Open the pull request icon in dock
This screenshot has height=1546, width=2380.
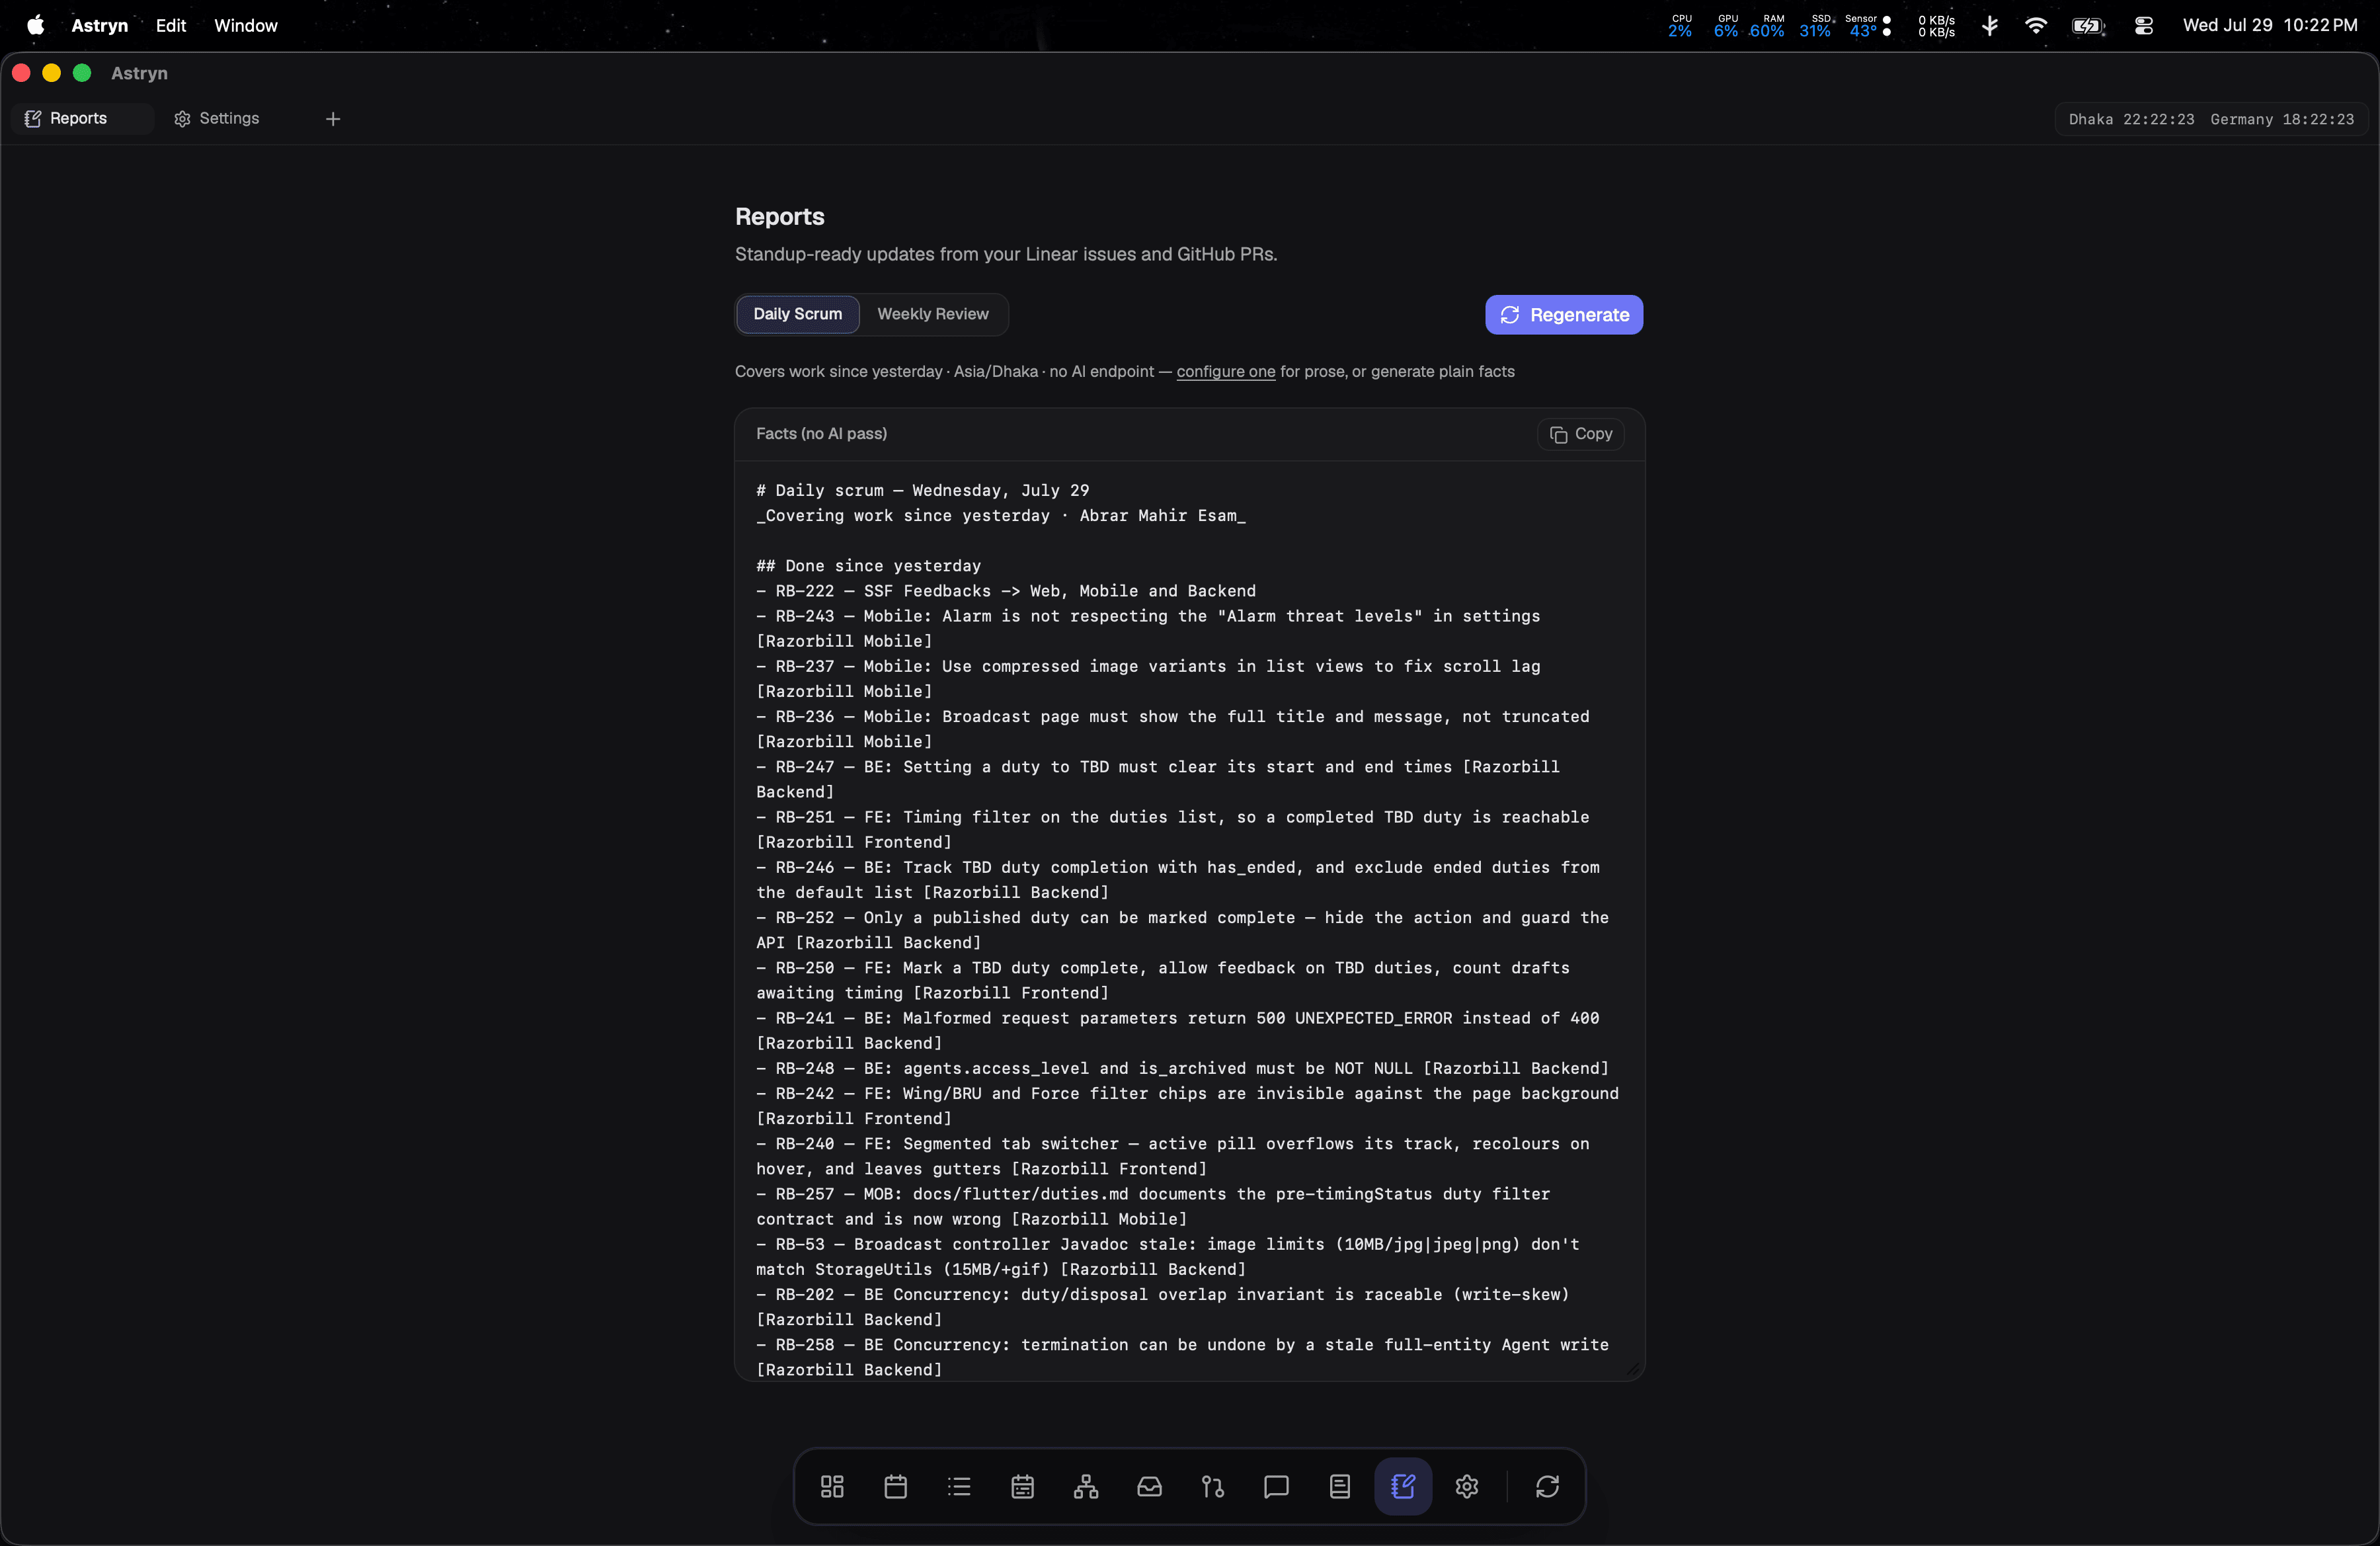pos(1213,1486)
